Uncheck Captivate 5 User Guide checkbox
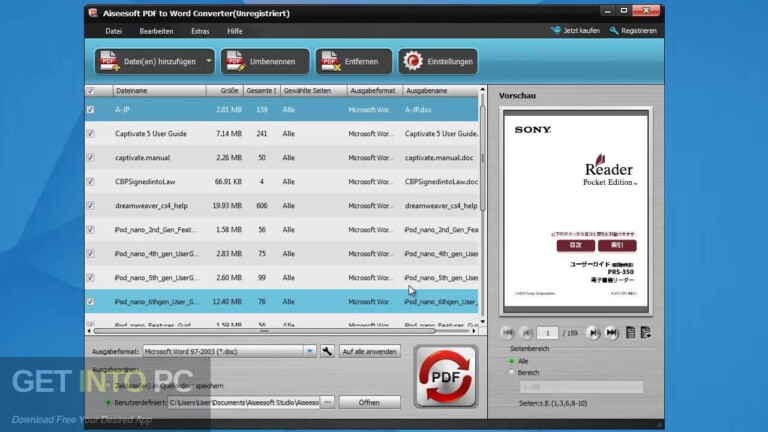 pyautogui.click(x=91, y=134)
